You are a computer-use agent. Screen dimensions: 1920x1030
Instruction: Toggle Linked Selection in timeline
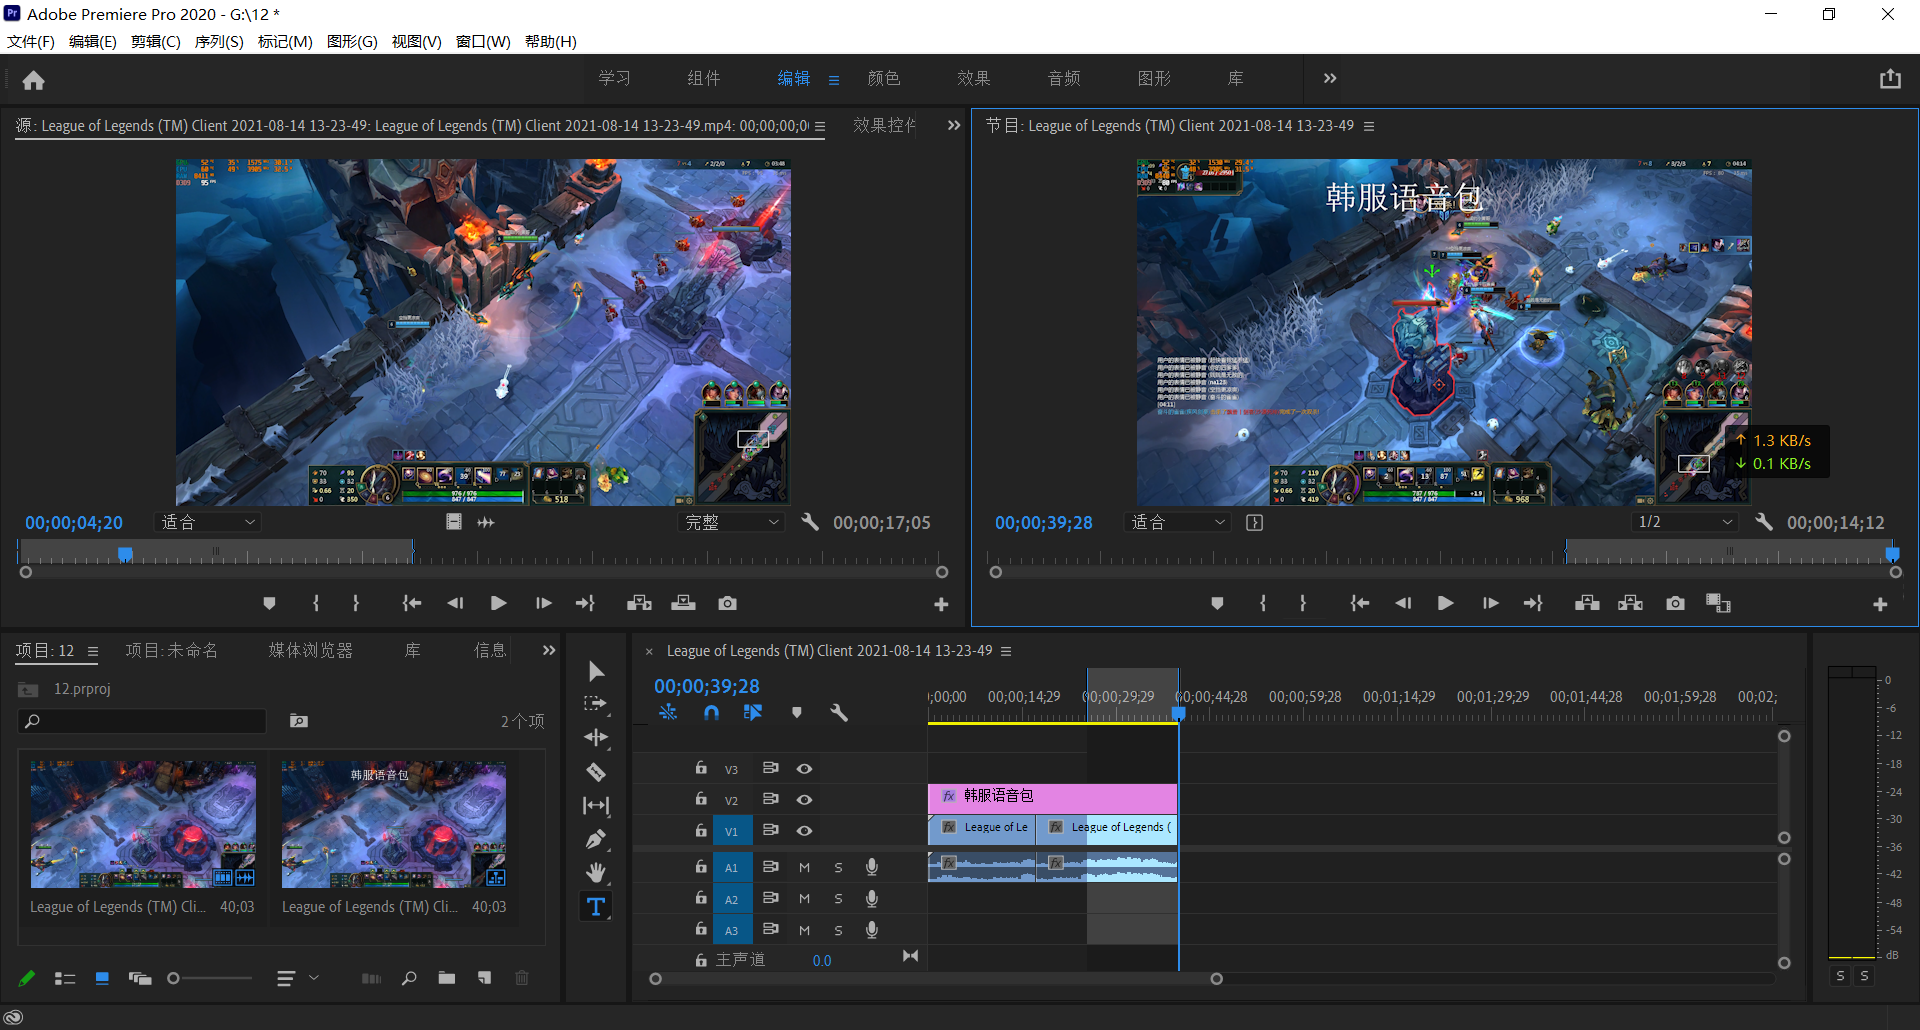coord(753,712)
